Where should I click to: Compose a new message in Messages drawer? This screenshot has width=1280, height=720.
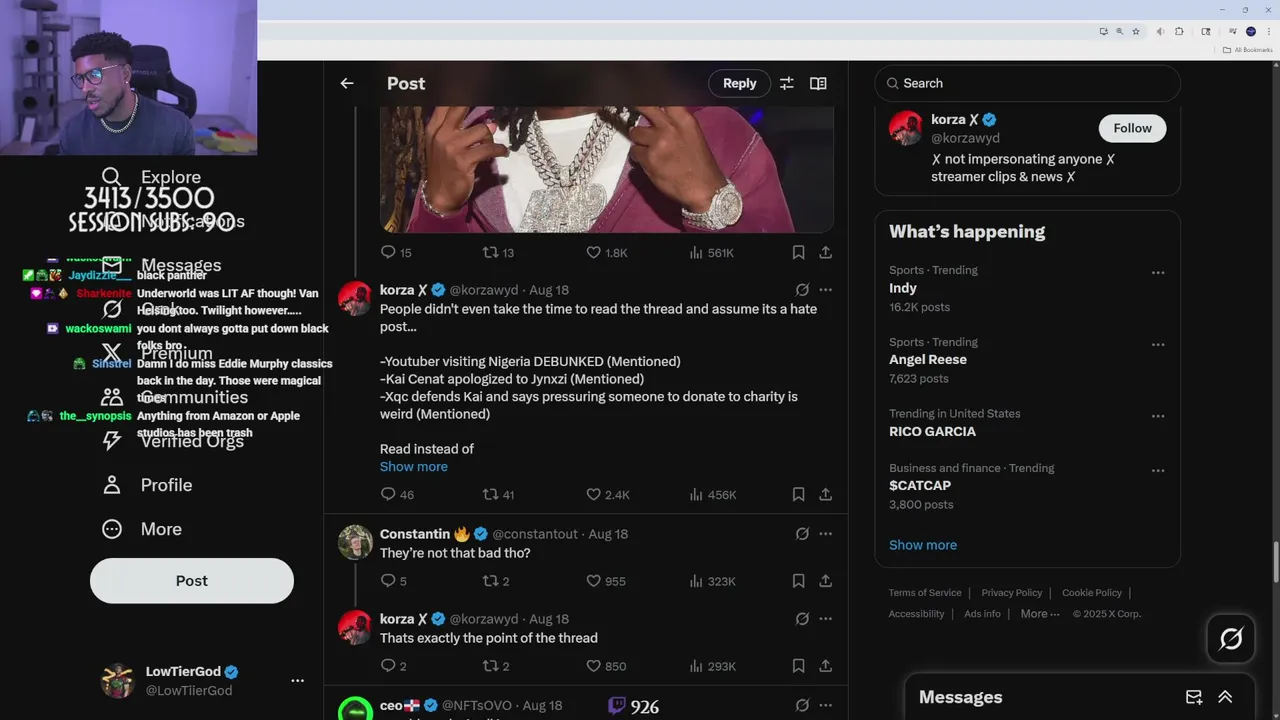tap(1194, 697)
